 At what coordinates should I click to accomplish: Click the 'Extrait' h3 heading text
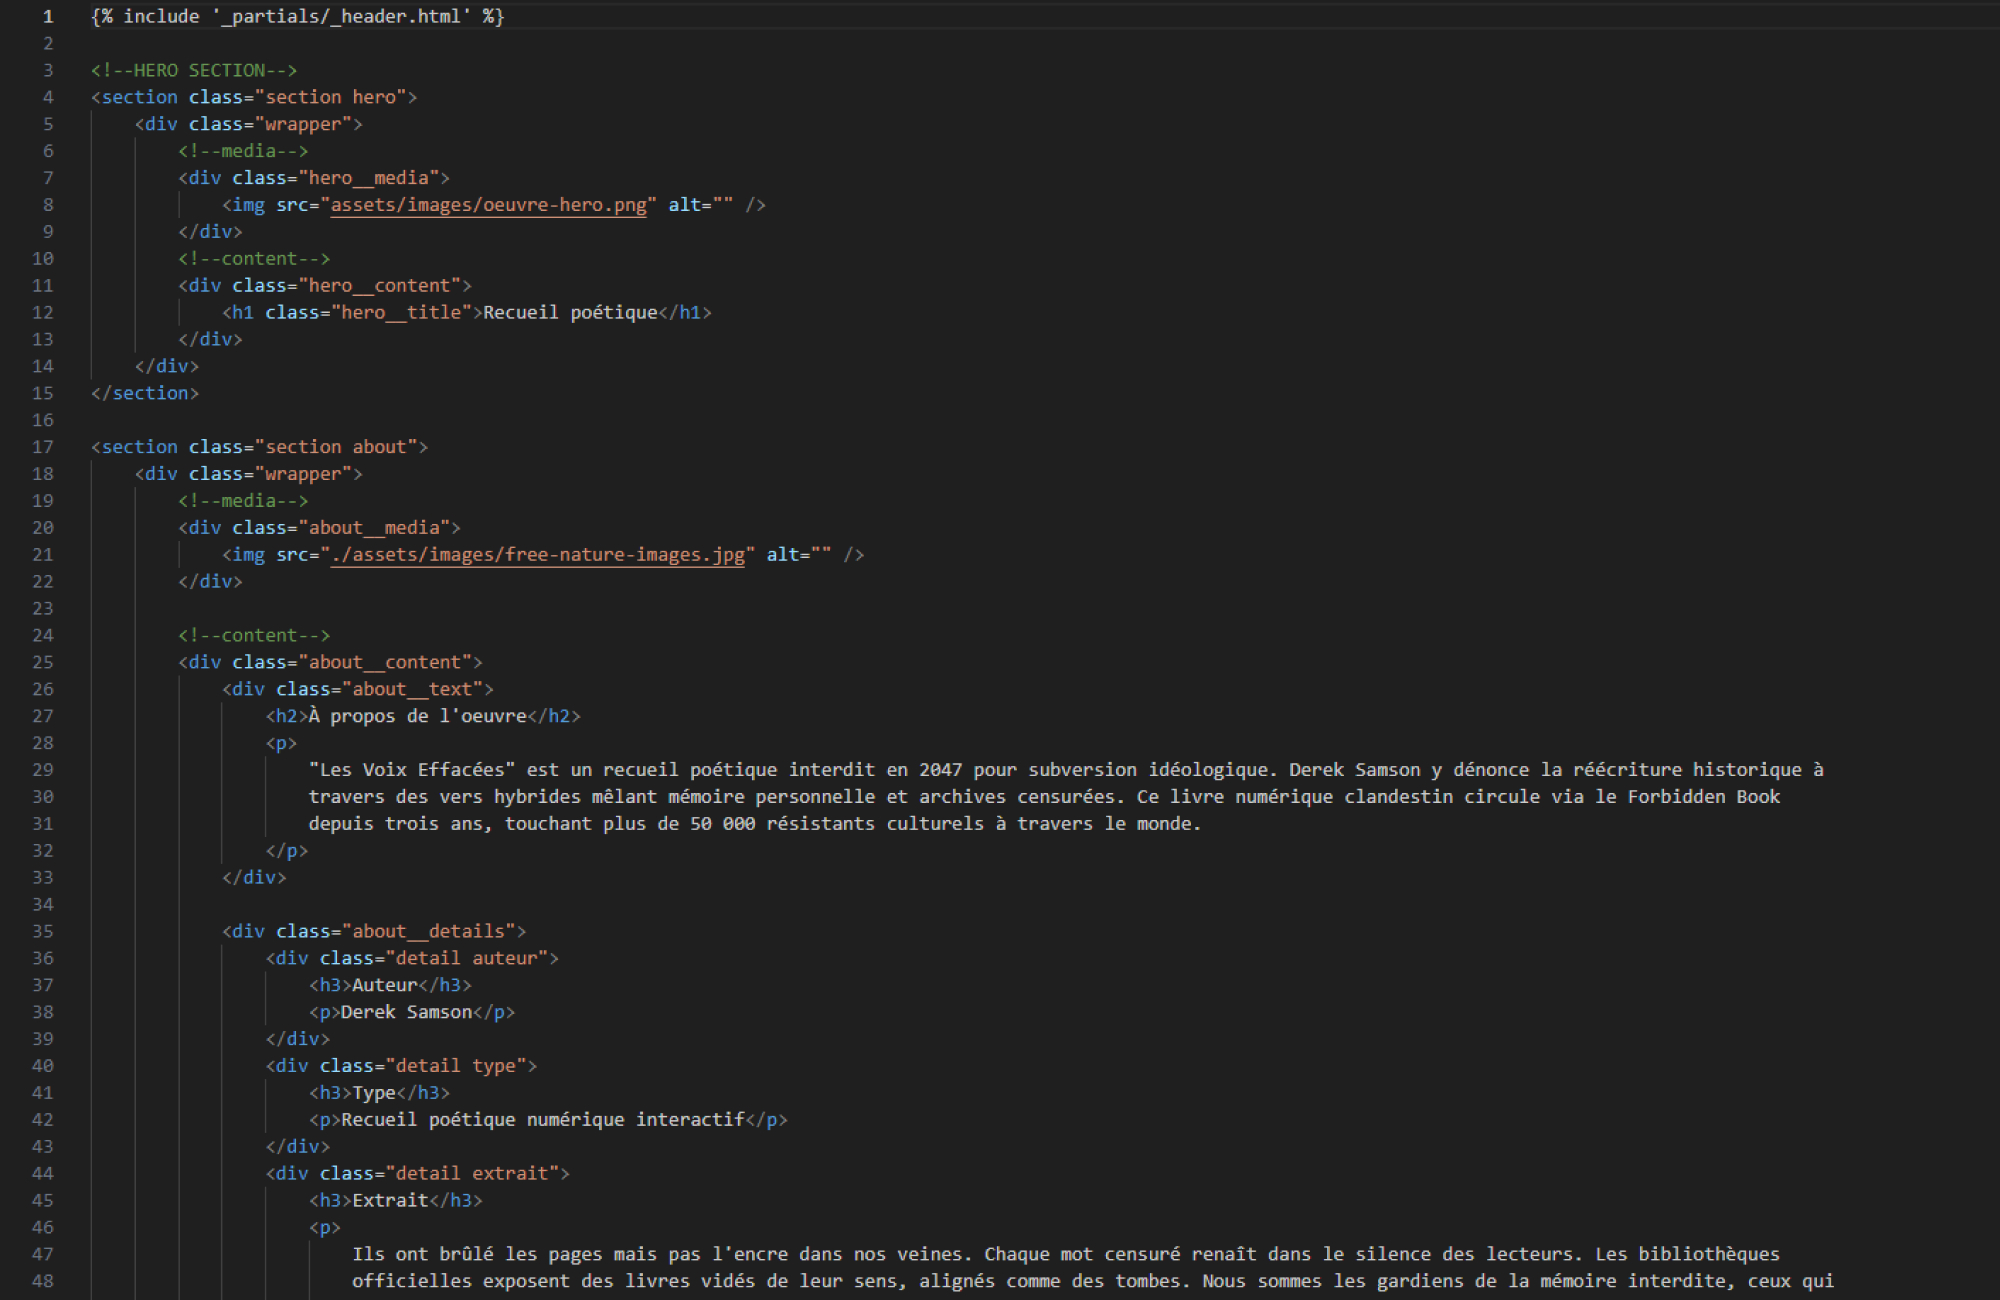390,1200
